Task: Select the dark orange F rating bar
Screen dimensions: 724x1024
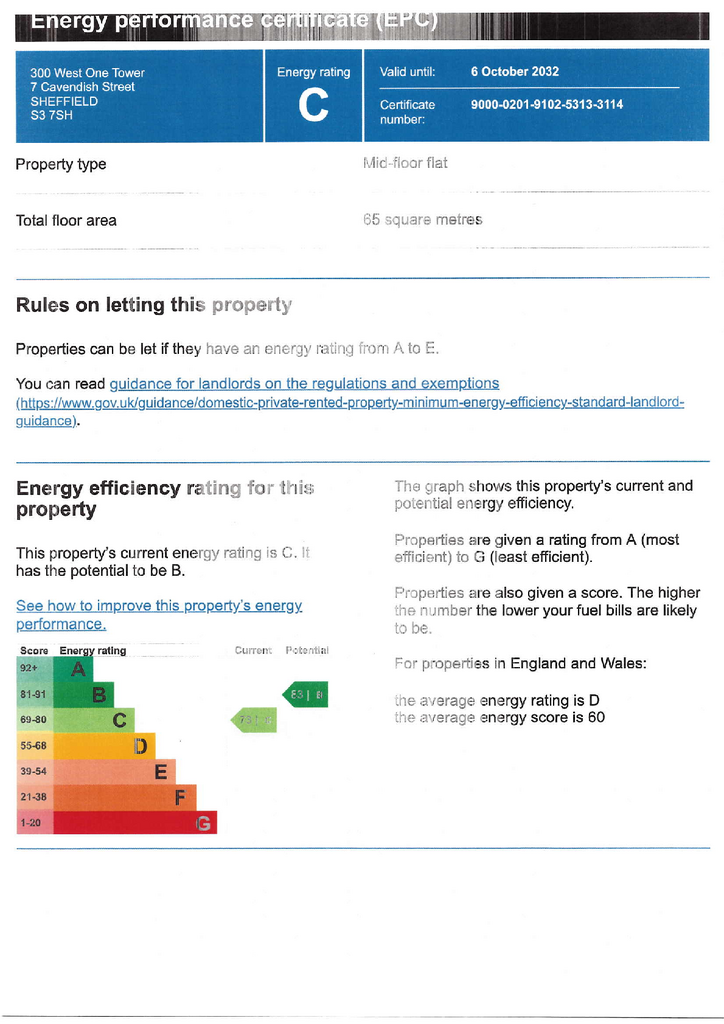Action: [125, 797]
